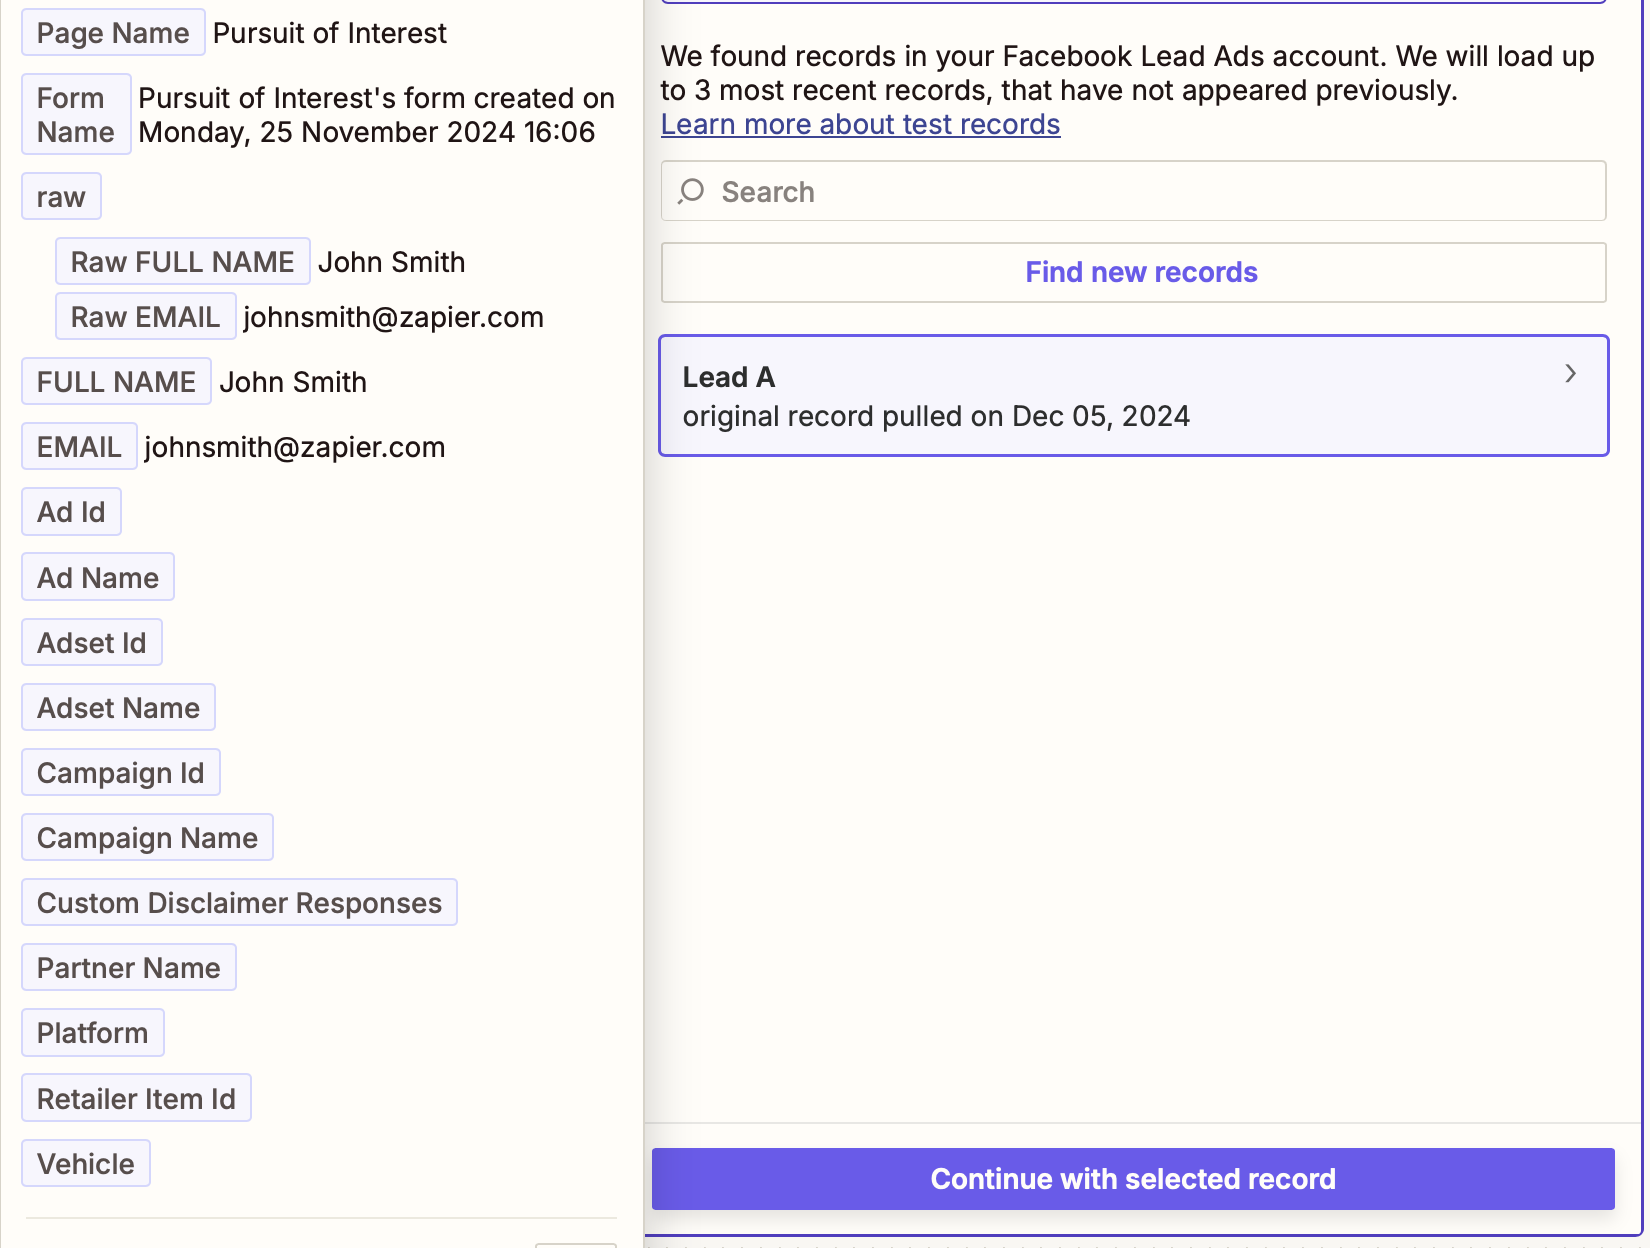Viewport: 1650px width, 1248px height.
Task: Click the Campaign Name label
Action: [x=147, y=838]
